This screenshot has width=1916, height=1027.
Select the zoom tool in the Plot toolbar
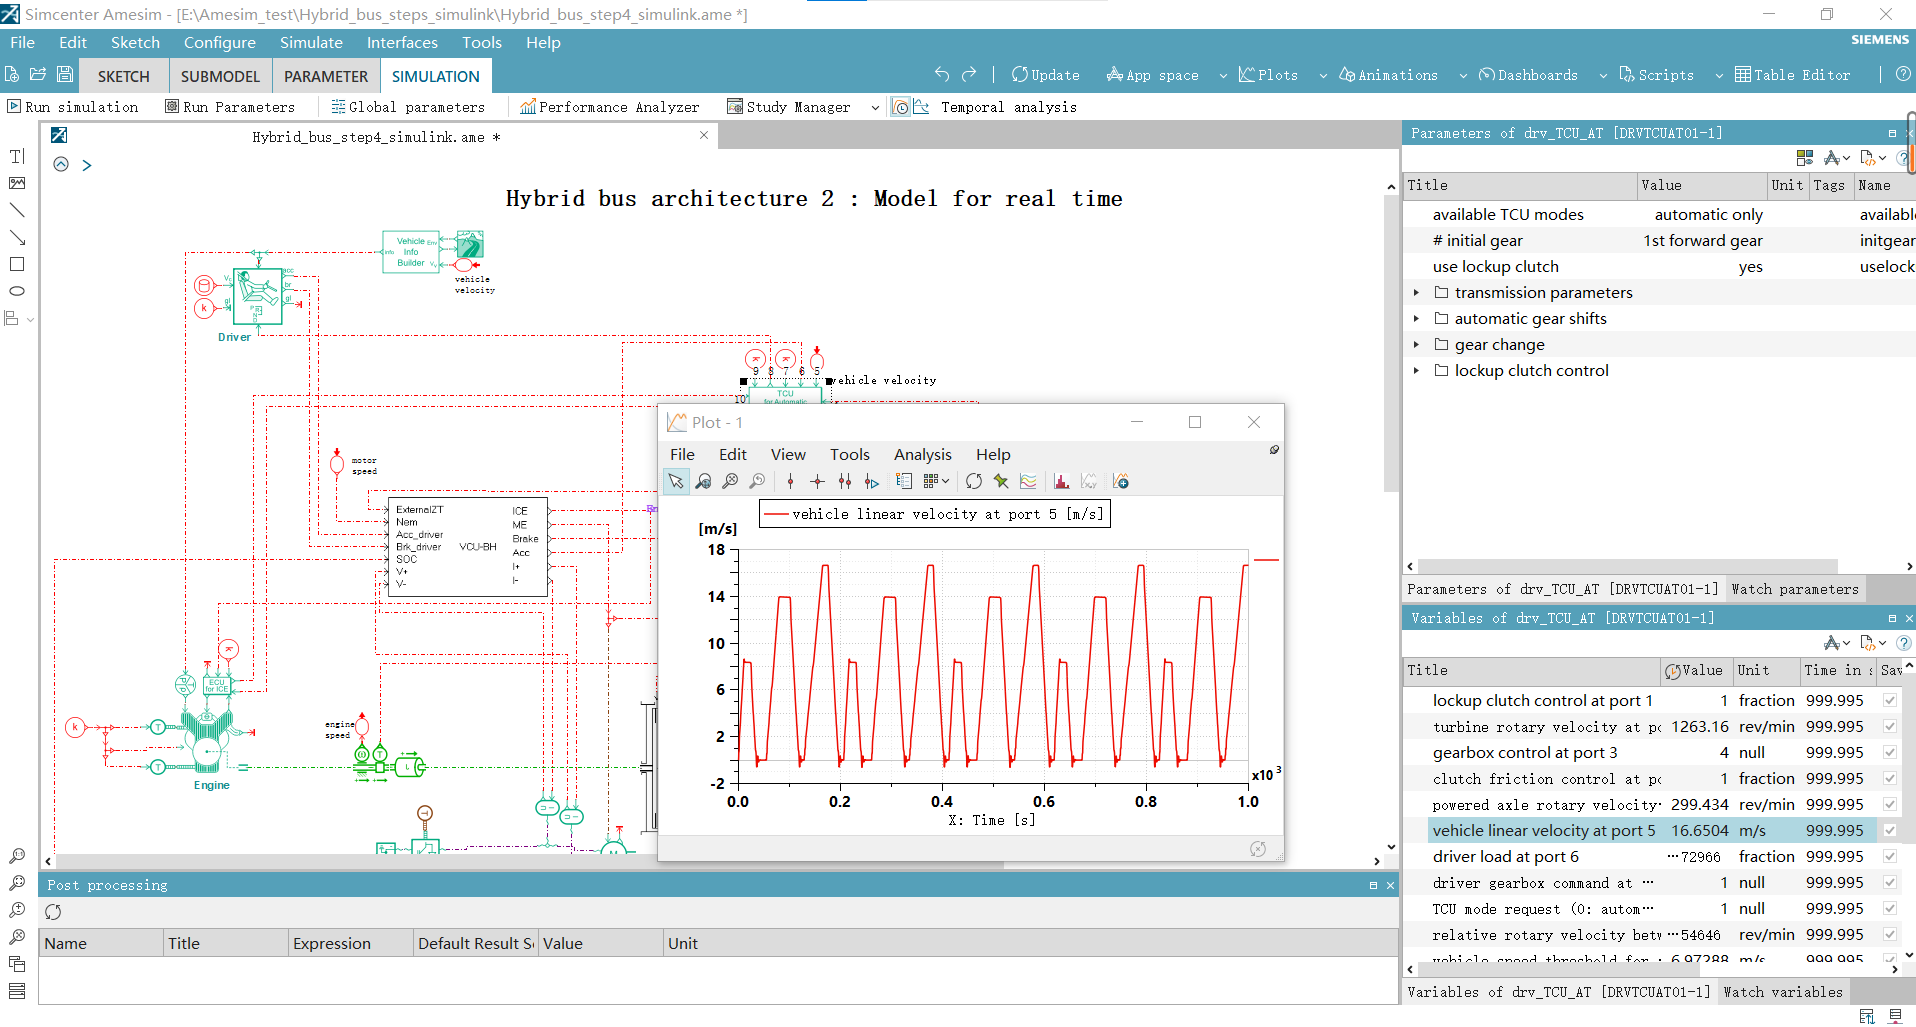tap(704, 481)
